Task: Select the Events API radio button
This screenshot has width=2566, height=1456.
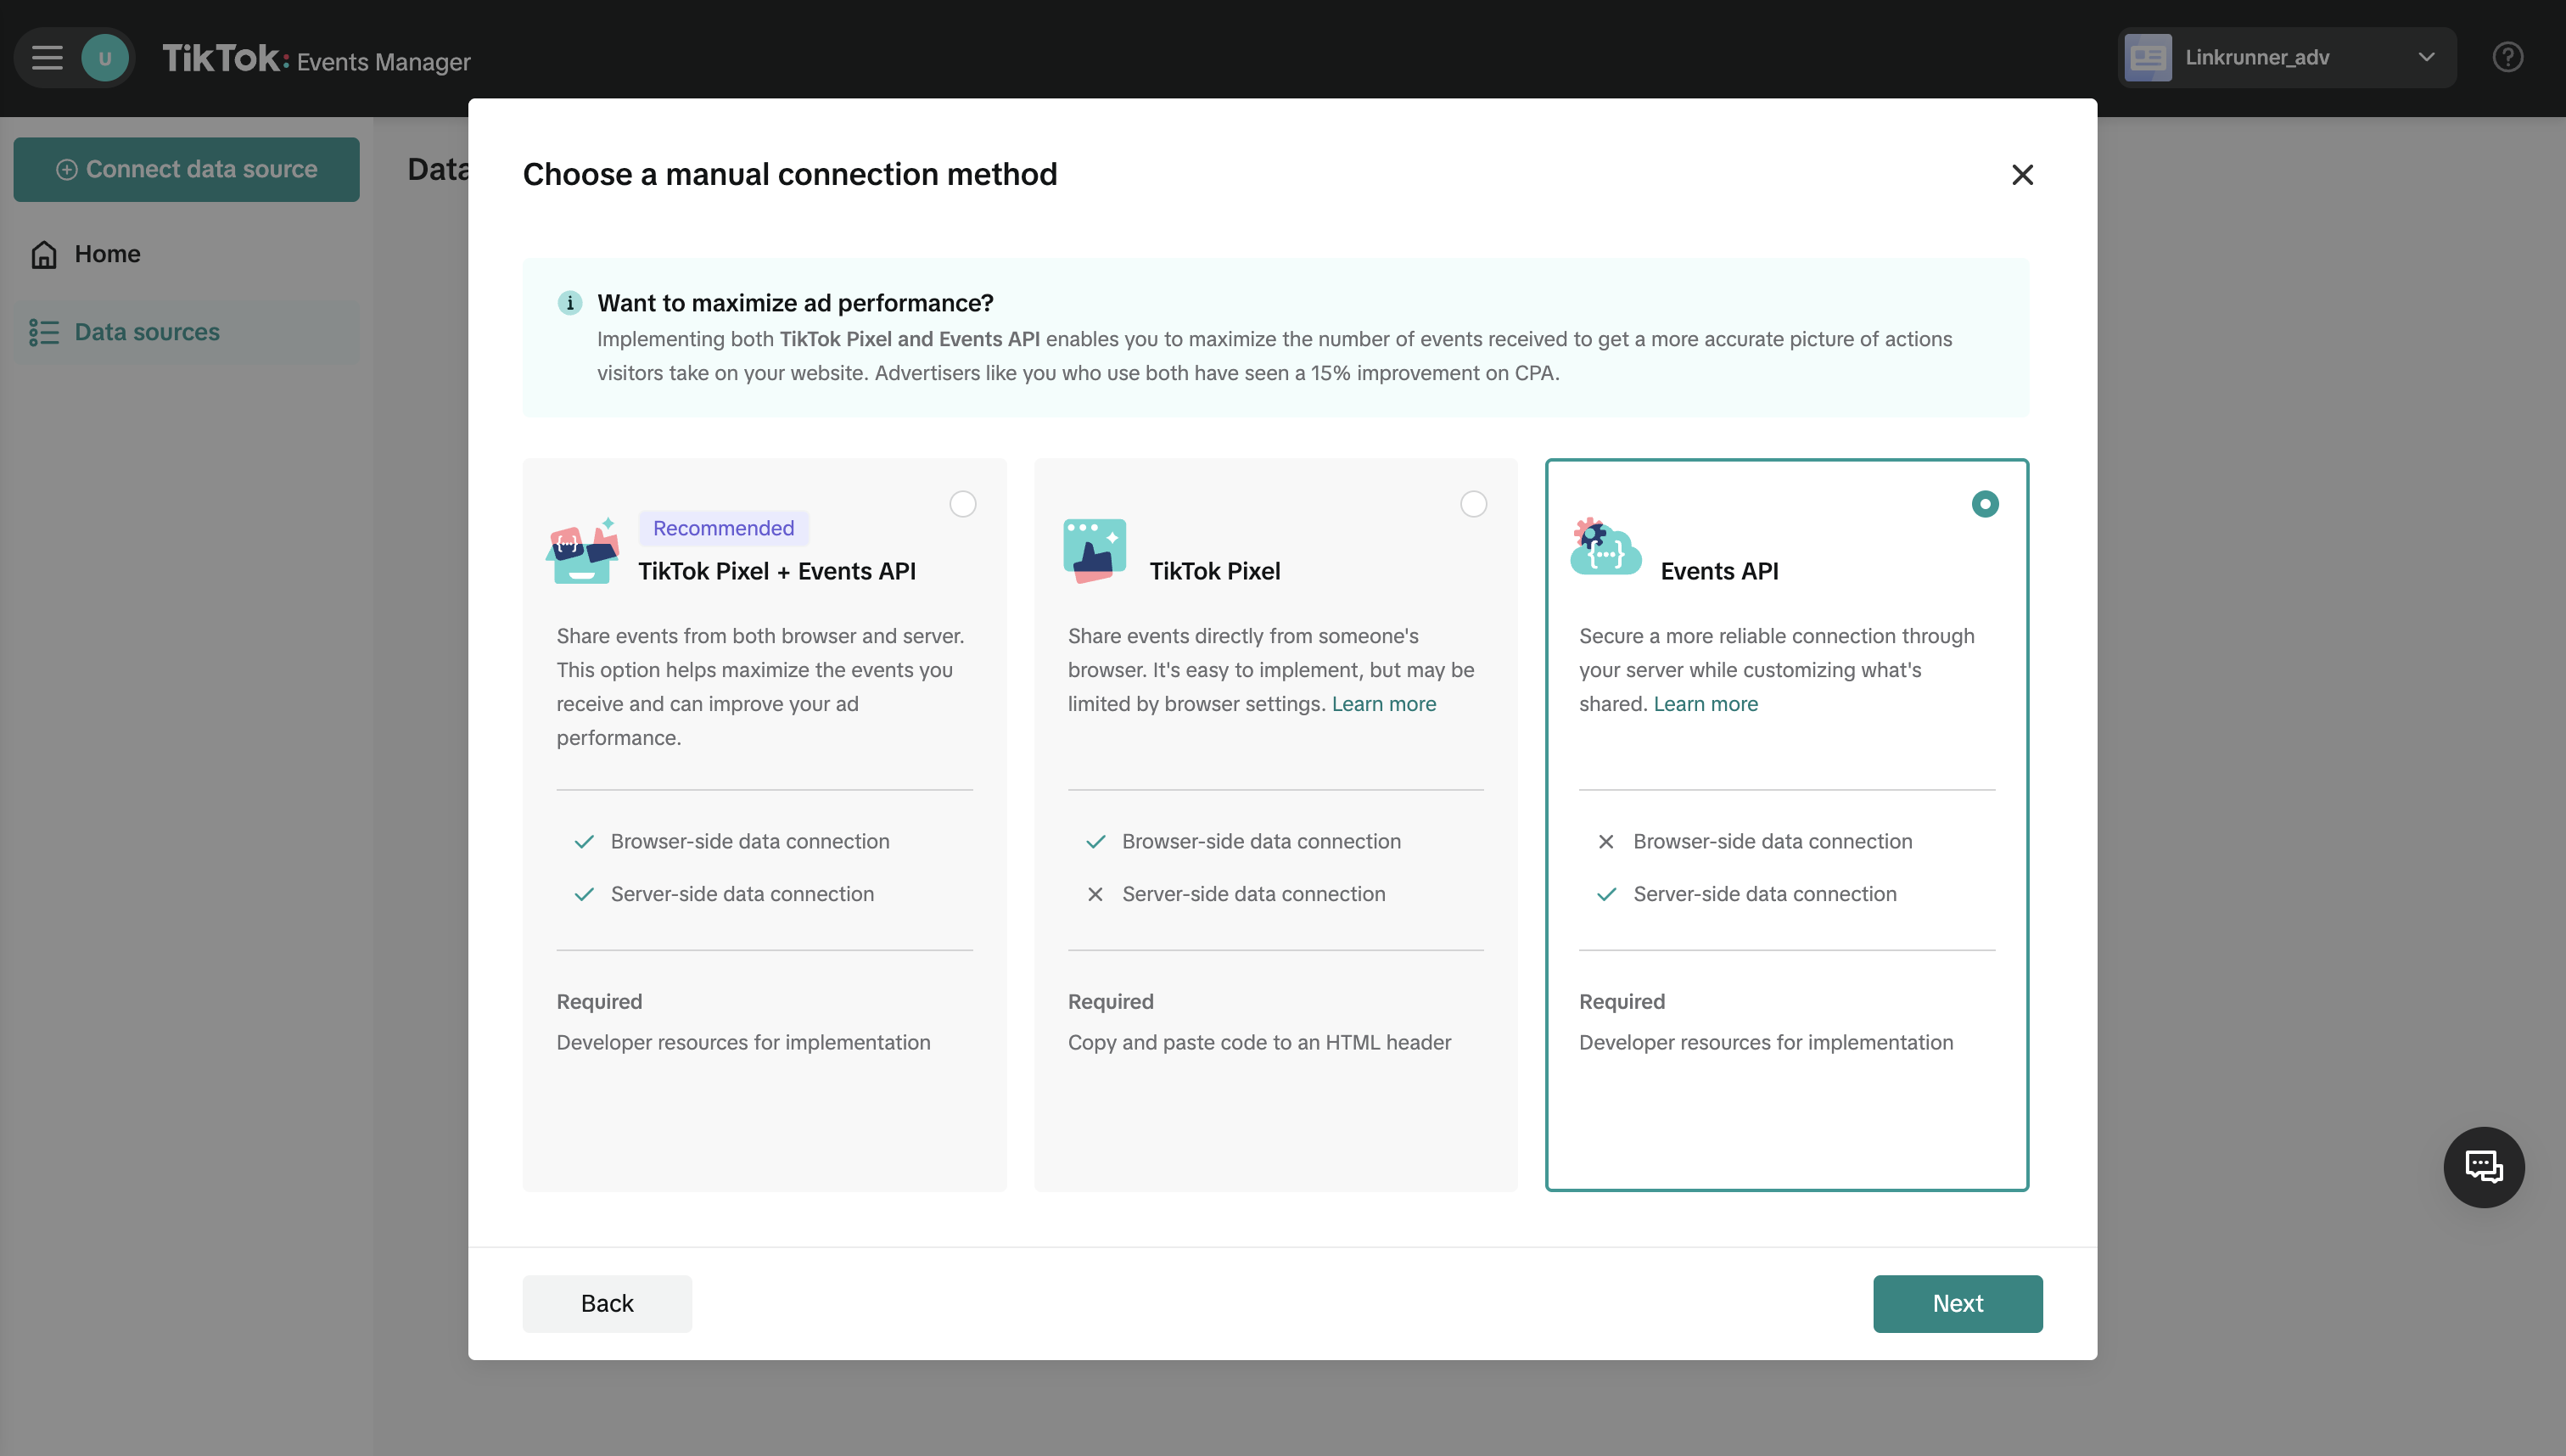Action: [x=1985, y=504]
